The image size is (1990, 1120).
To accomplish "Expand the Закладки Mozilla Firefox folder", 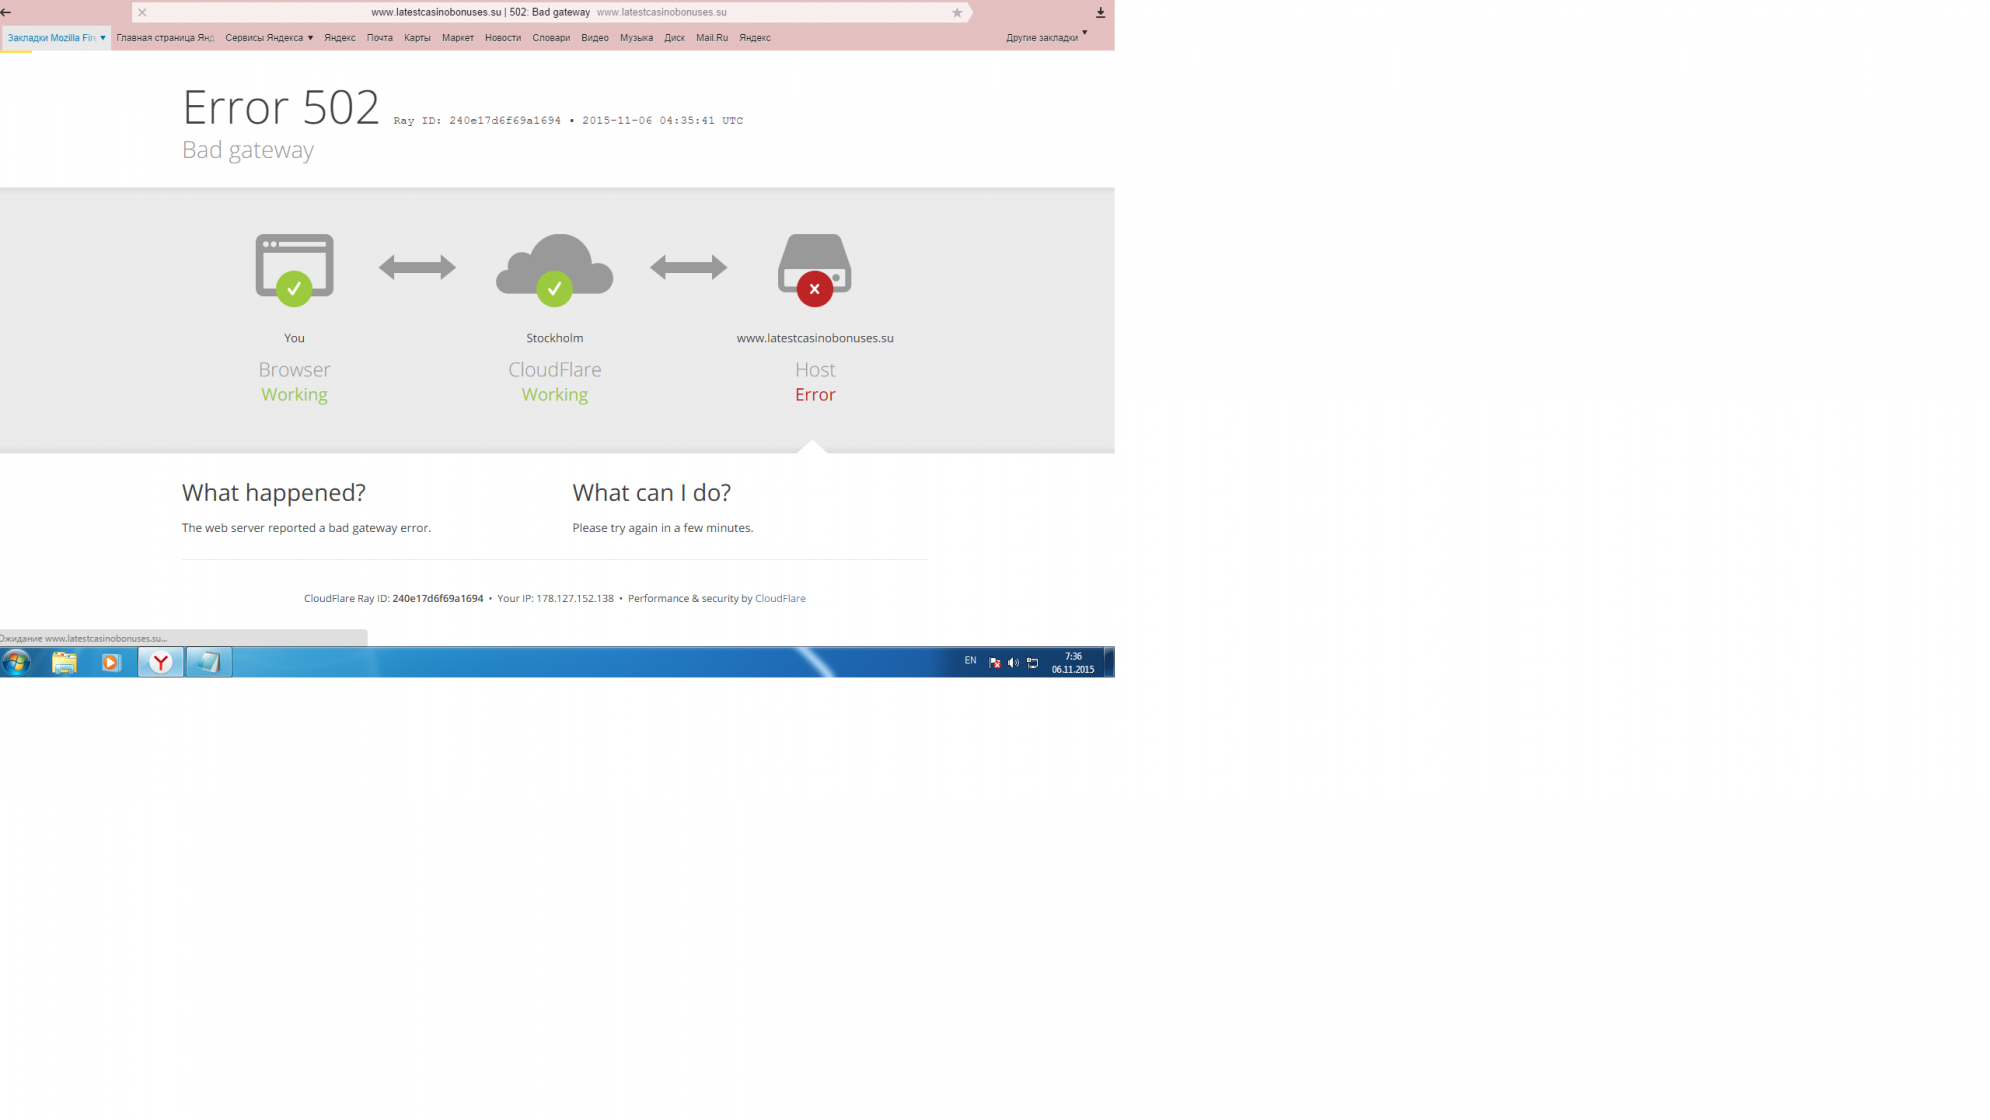I will (56, 38).
